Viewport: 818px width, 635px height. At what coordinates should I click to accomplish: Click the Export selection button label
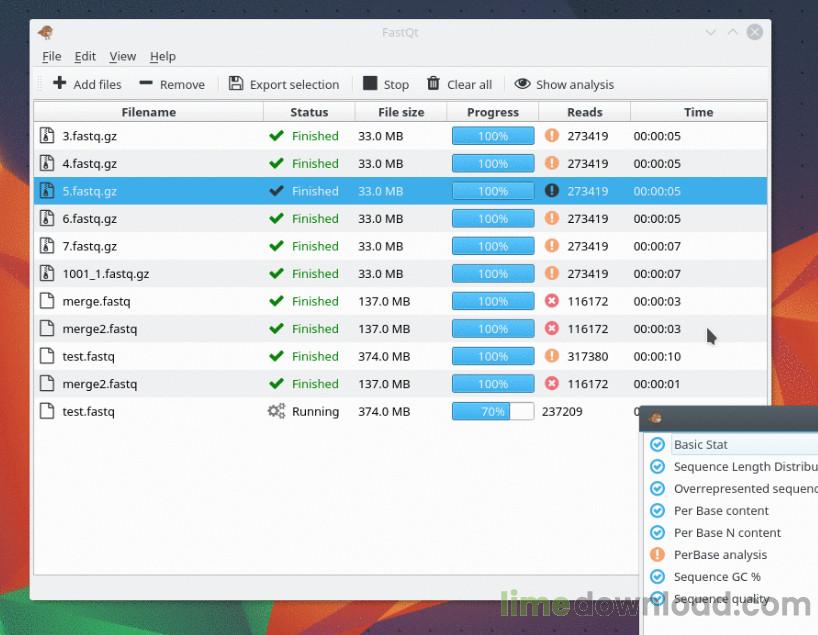(x=294, y=85)
